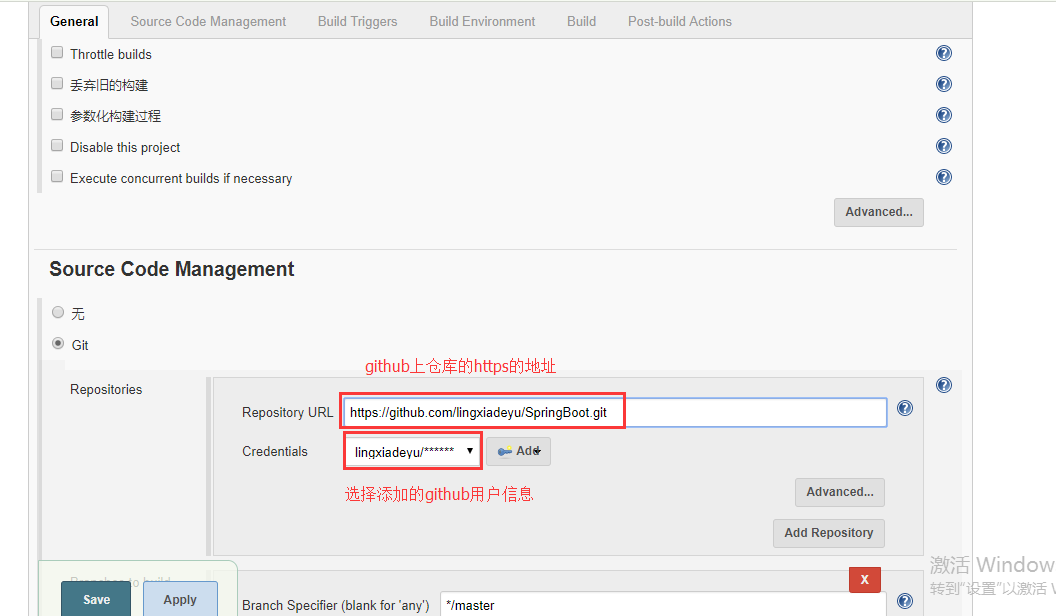Viewport: 1056px width, 616px height.
Task: Open help for Disable this project
Action: [944, 146]
